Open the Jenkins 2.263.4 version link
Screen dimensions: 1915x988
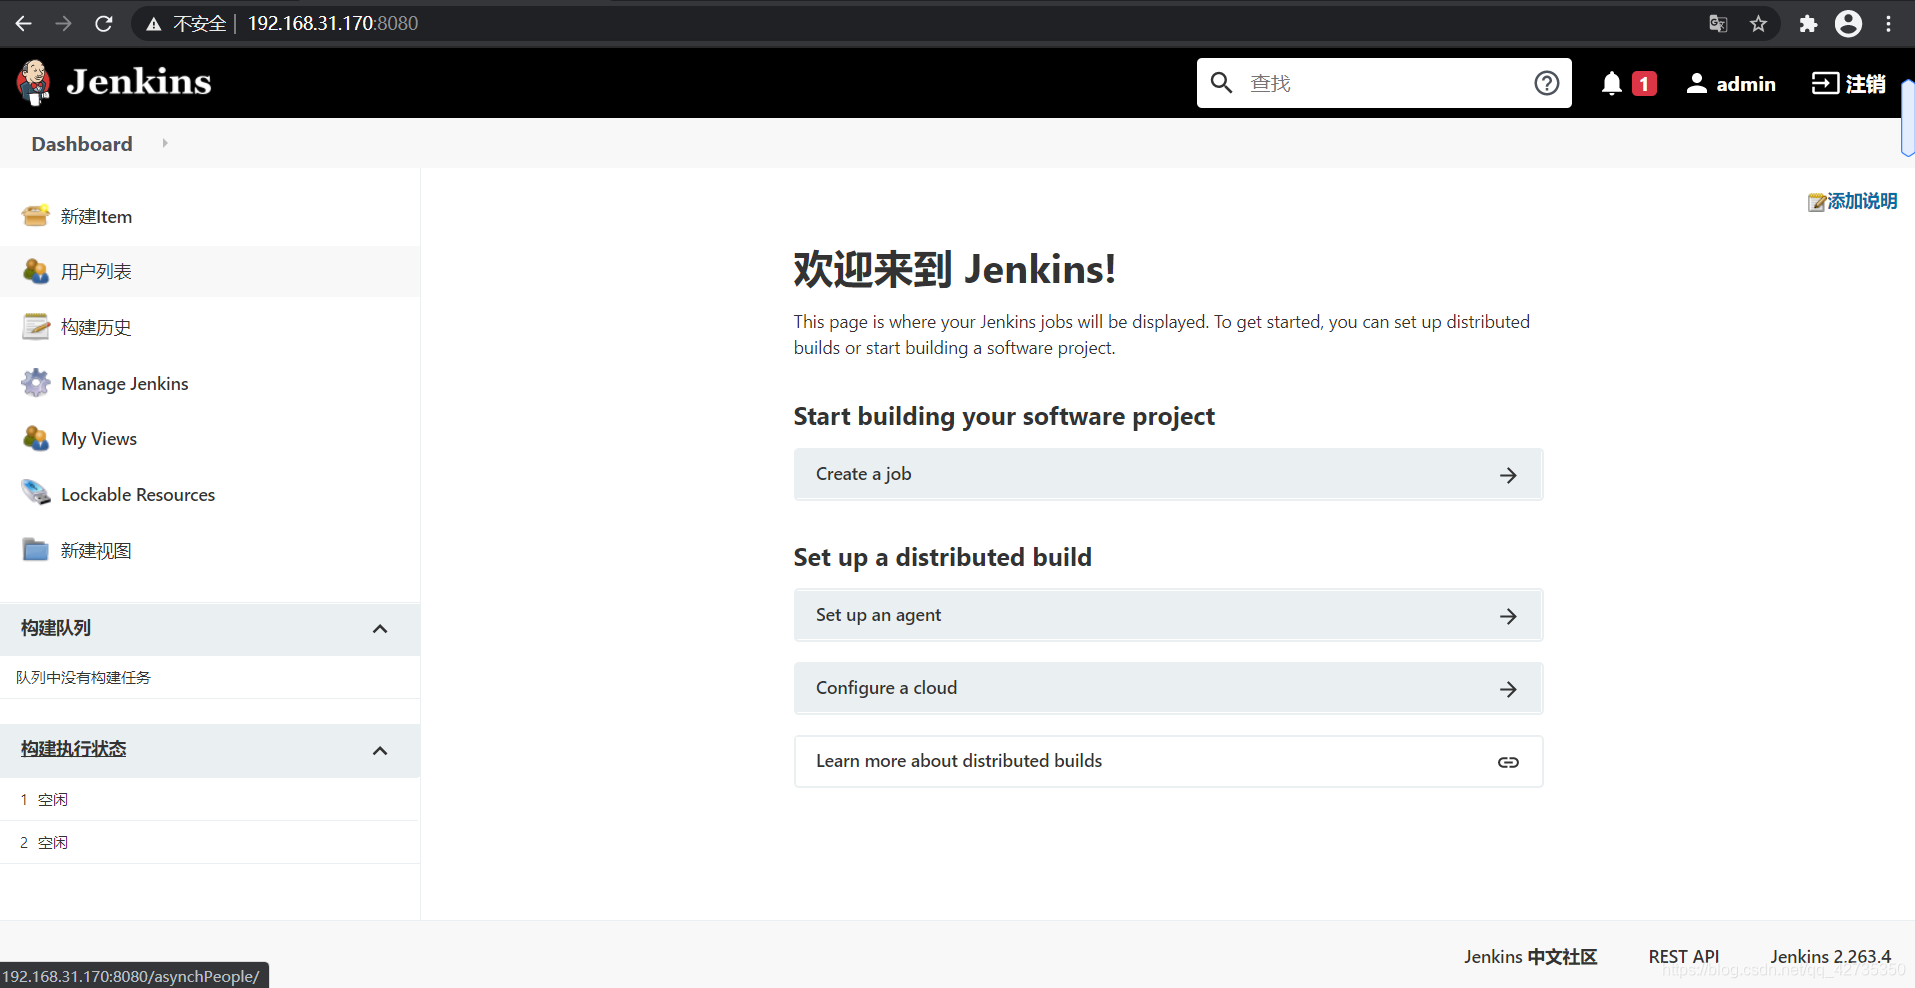(x=1830, y=957)
